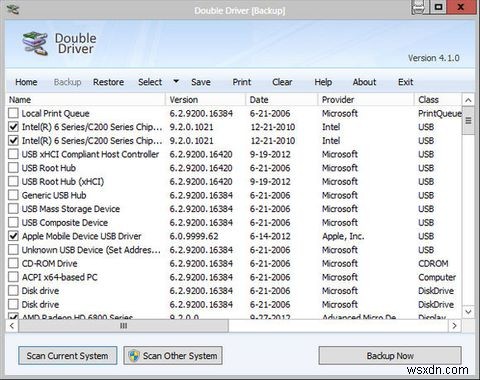Tick the Local Print Queue checkbox
This screenshot has height=380, width=480.
tap(13, 113)
